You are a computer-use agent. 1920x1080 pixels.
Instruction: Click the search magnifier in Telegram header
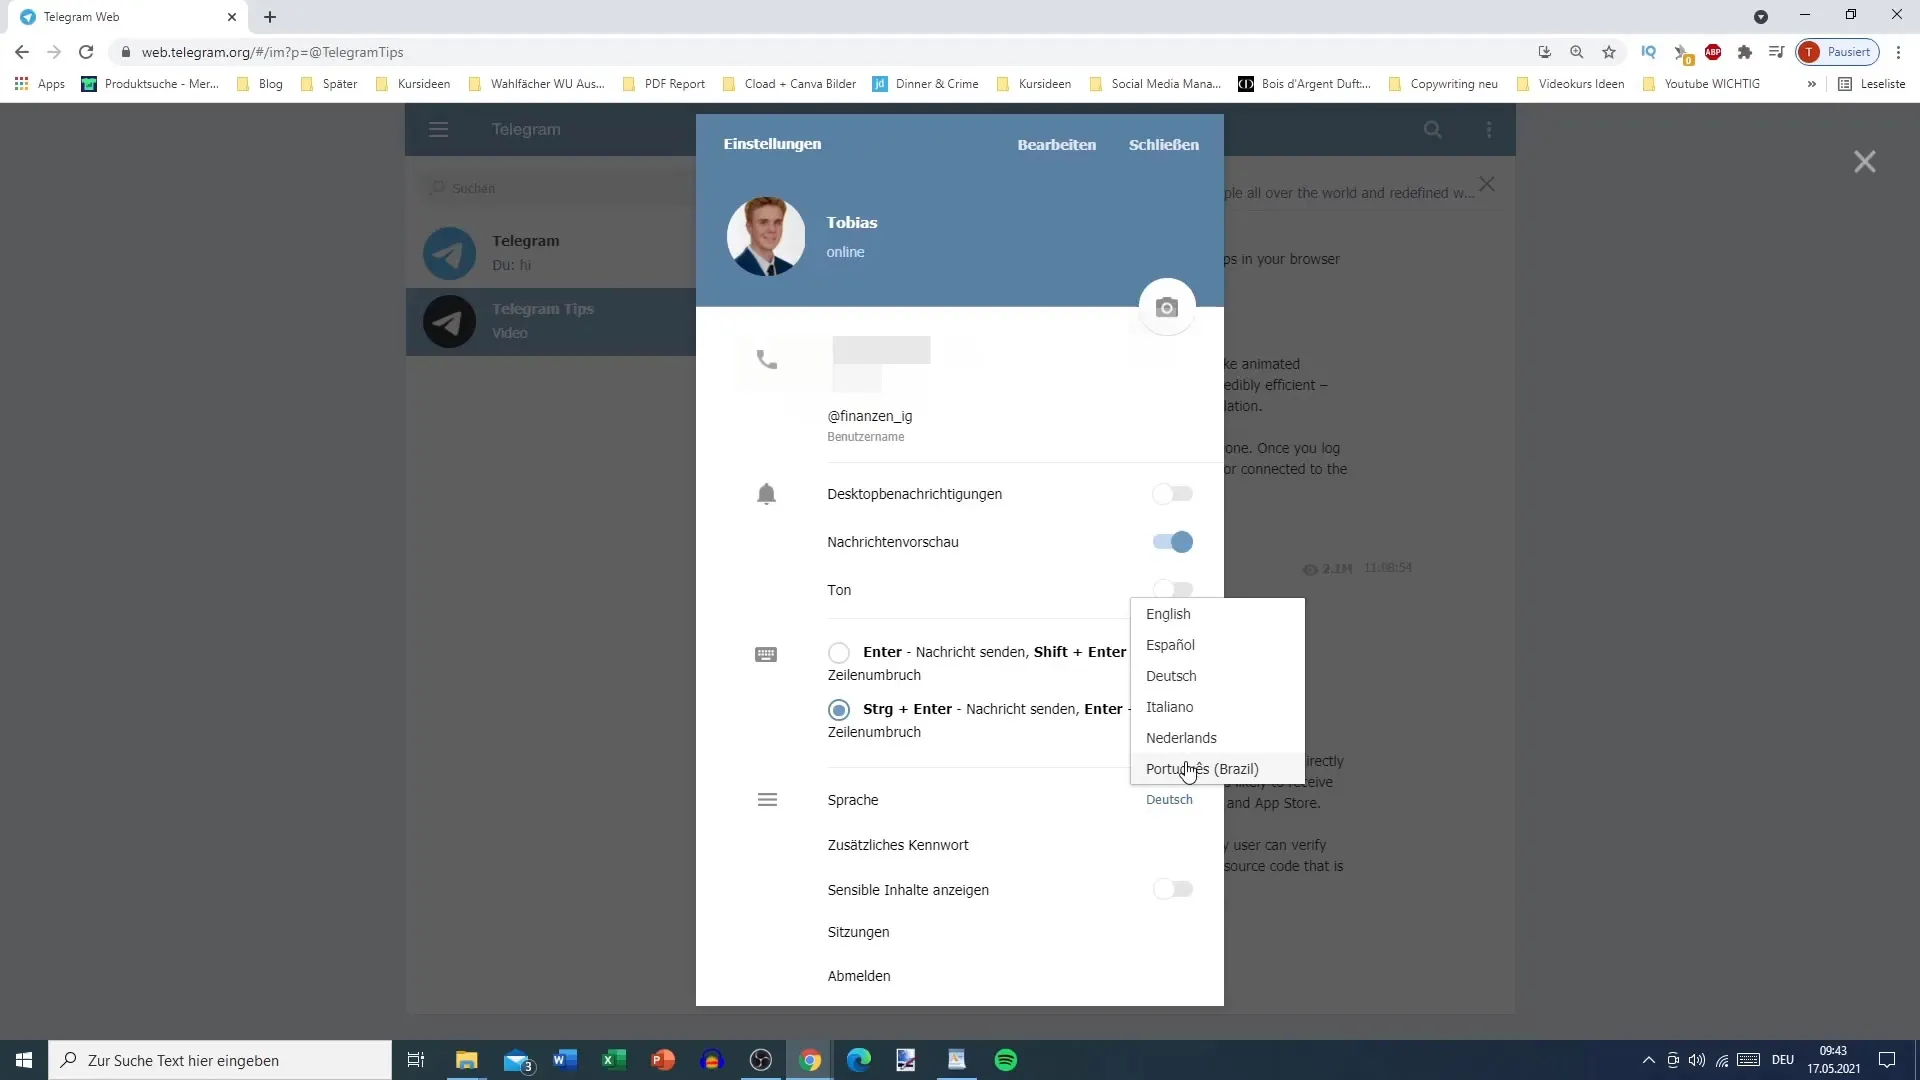pyautogui.click(x=1433, y=129)
